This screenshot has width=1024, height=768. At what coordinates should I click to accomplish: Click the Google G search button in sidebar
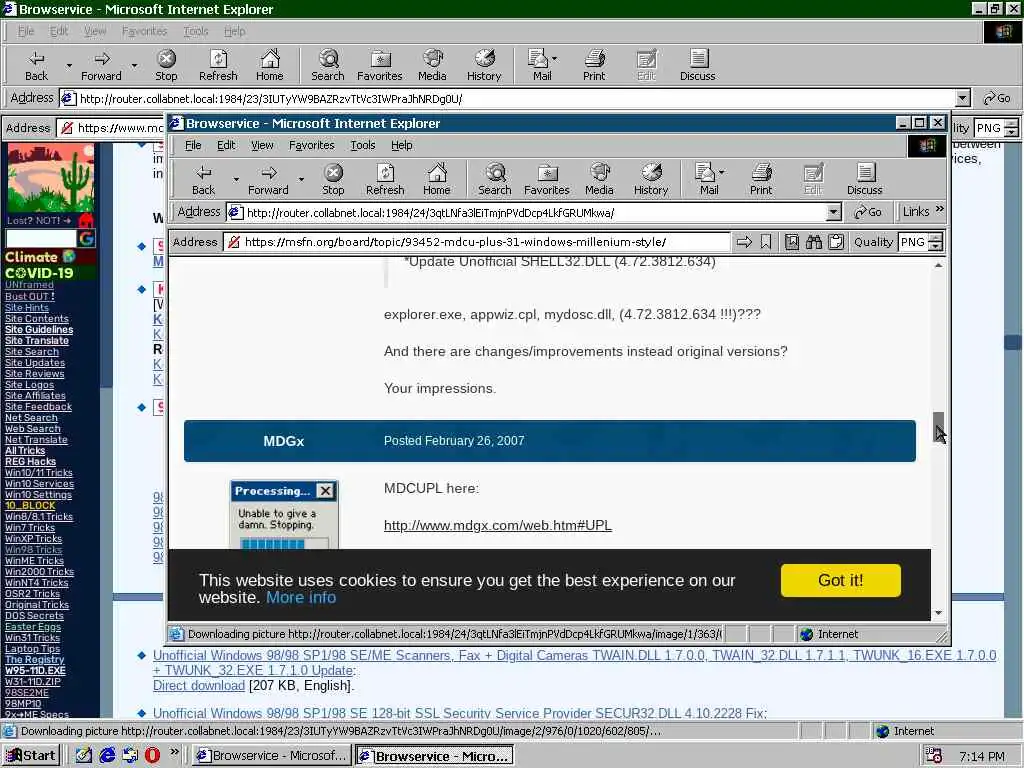pyautogui.click(x=86, y=238)
